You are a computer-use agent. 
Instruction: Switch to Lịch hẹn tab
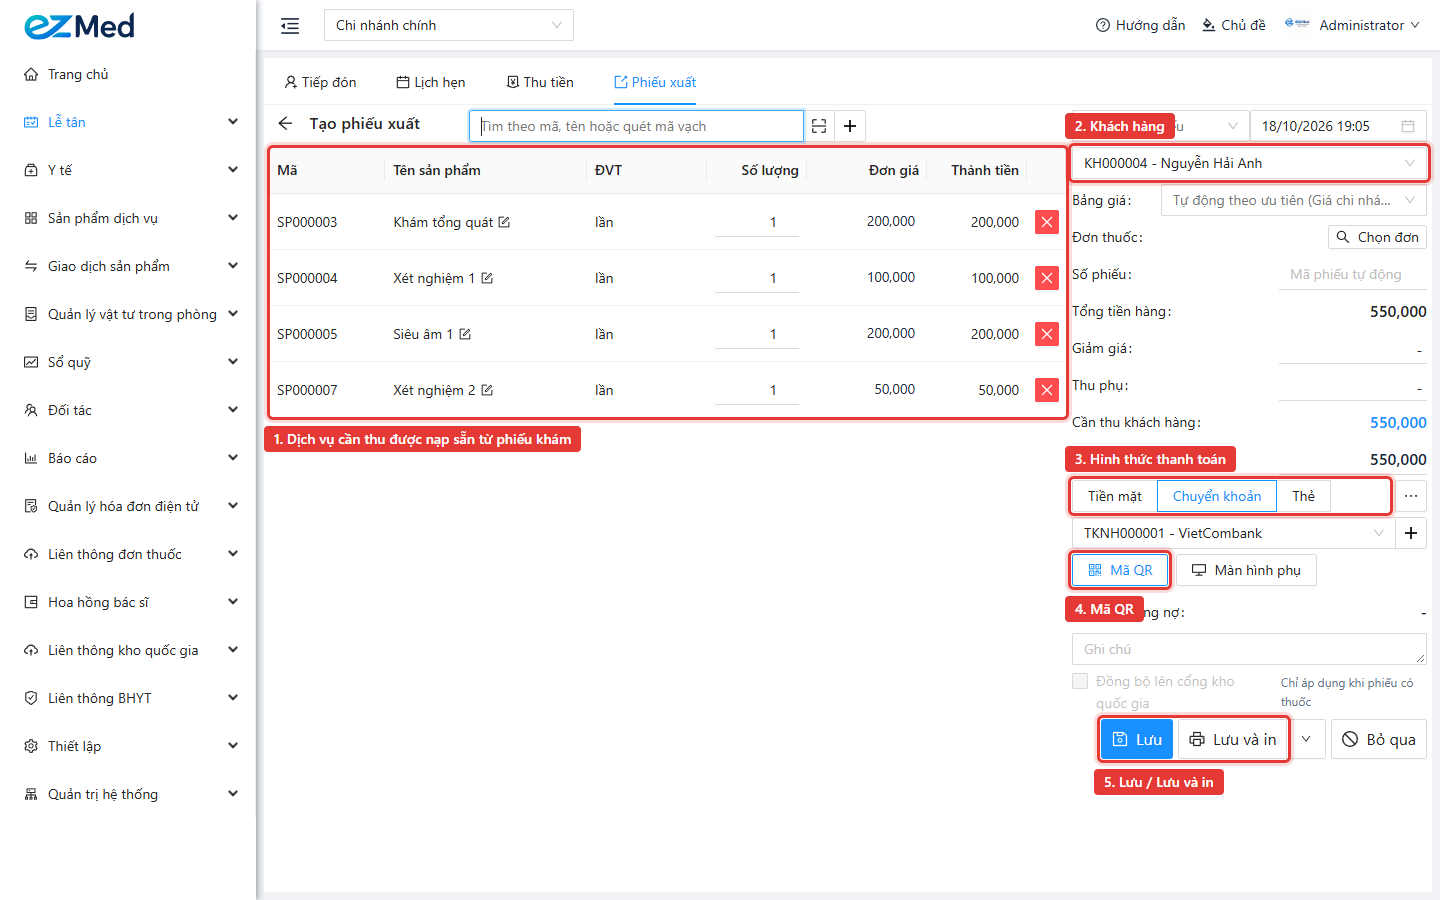pyautogui.click(x=431, y=82)
